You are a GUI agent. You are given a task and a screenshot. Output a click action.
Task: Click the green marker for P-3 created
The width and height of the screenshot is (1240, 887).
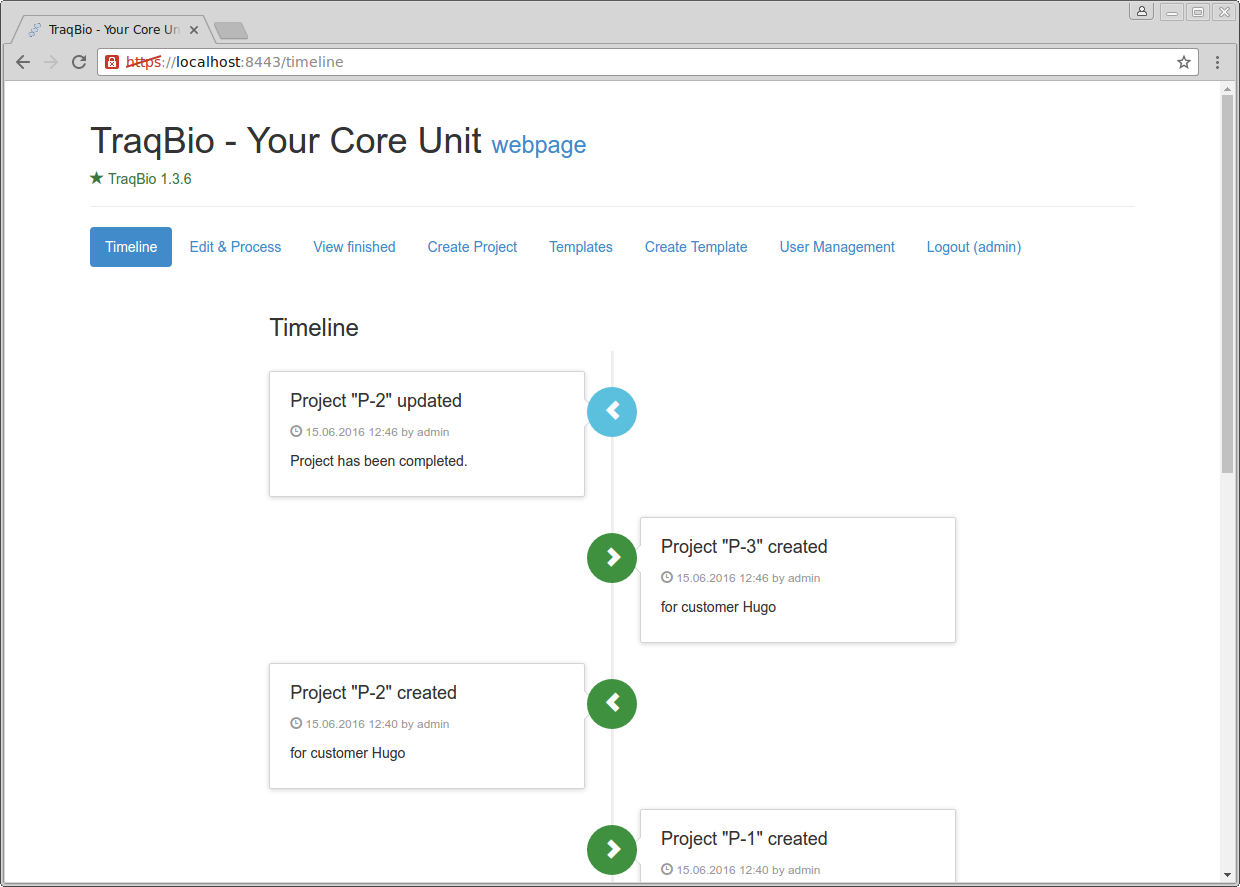(x=612, y=557)
